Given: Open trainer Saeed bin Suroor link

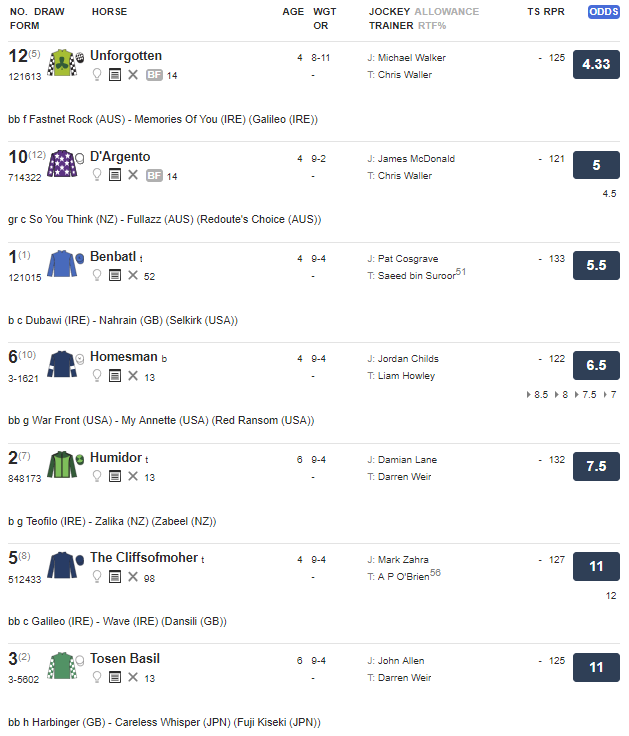Looking at the screenshot, I should coord(417,276).
